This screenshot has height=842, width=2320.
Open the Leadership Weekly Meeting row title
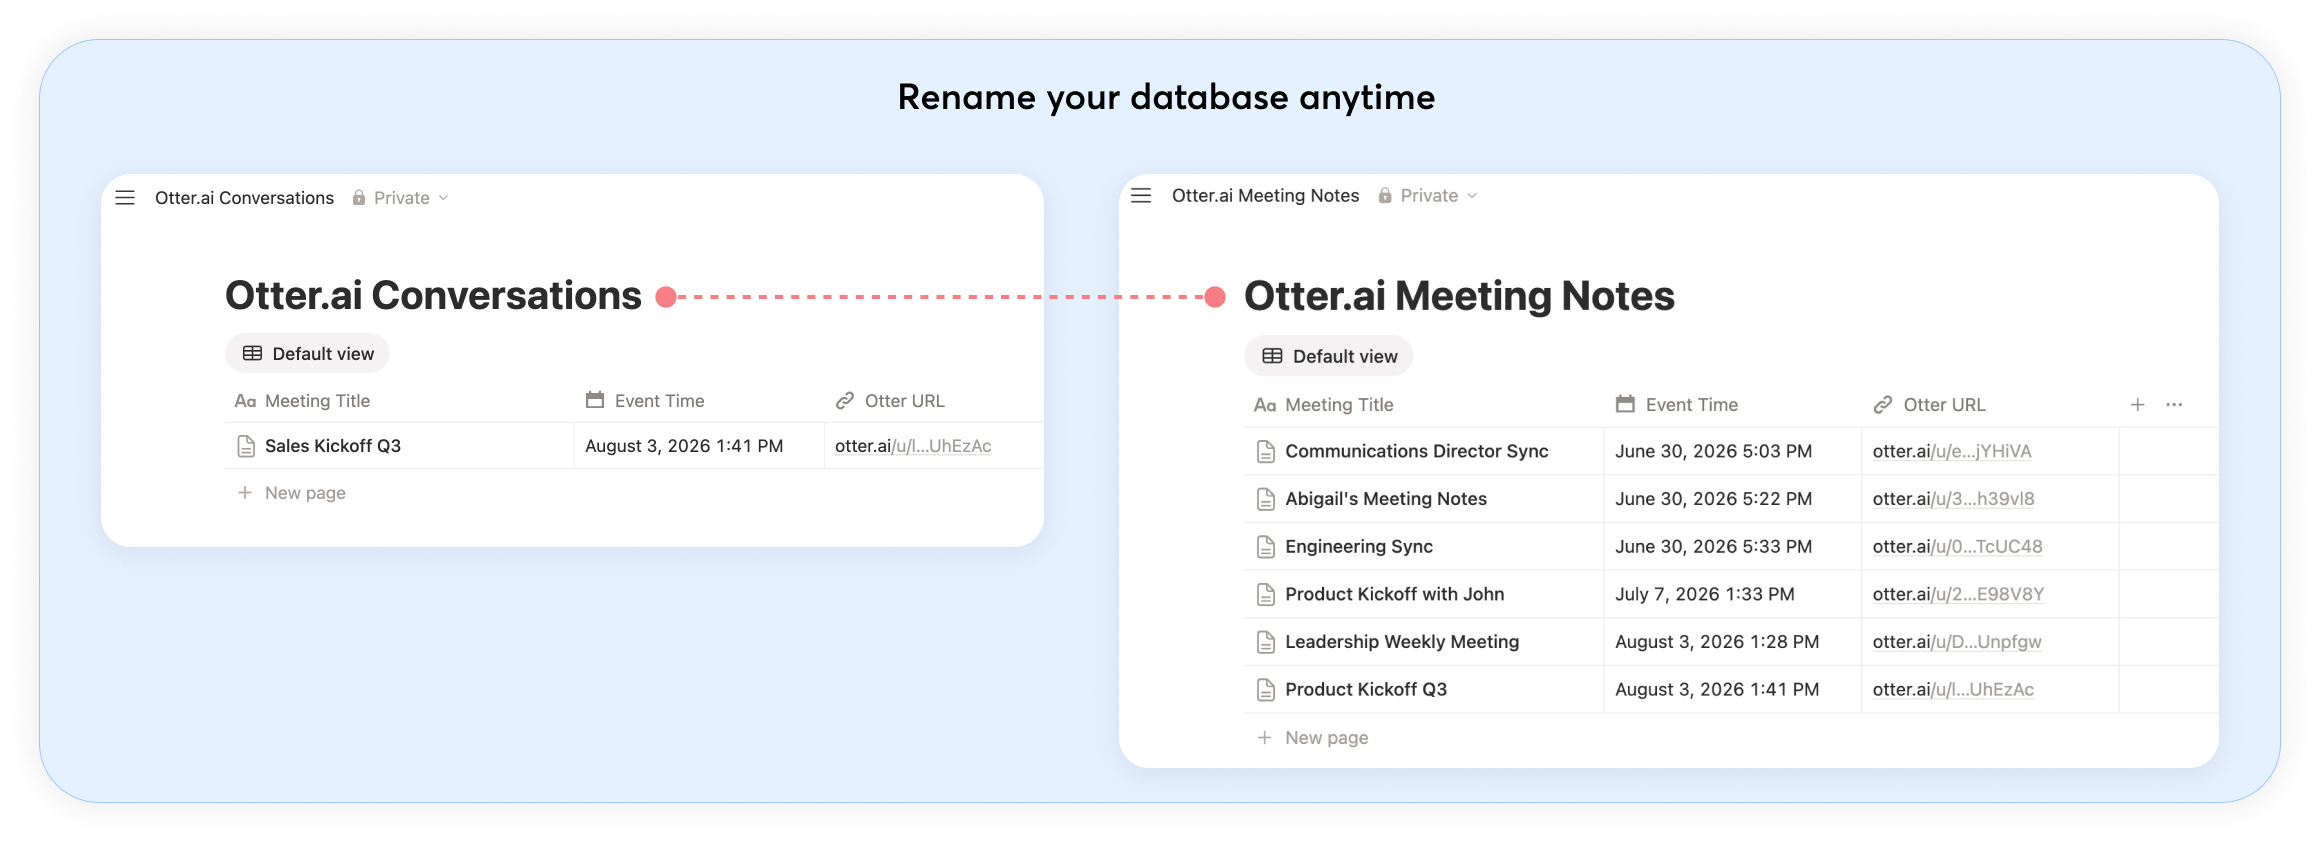[1402, 642]
